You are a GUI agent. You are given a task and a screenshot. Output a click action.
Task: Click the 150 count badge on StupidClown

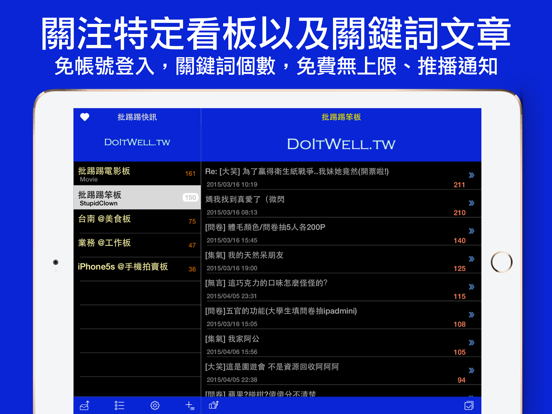(190, 197)
